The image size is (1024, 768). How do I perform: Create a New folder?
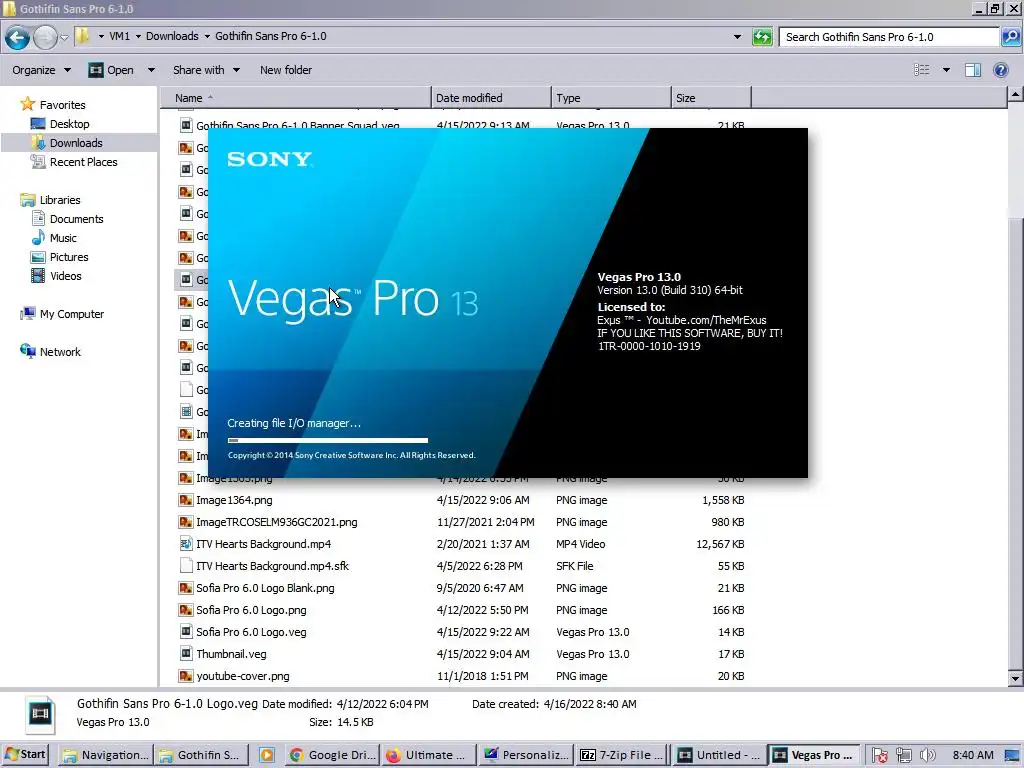[x=285, y=70]
